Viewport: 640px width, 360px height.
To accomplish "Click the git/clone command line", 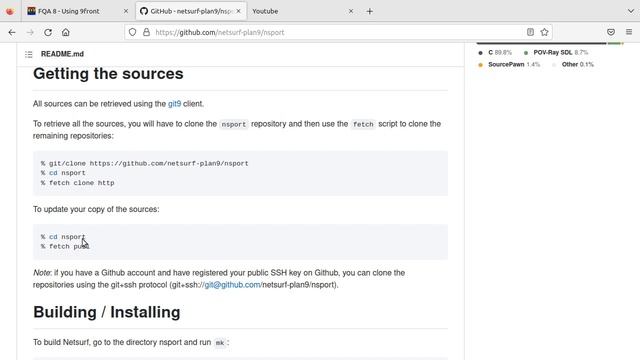I will pos(144,163).
